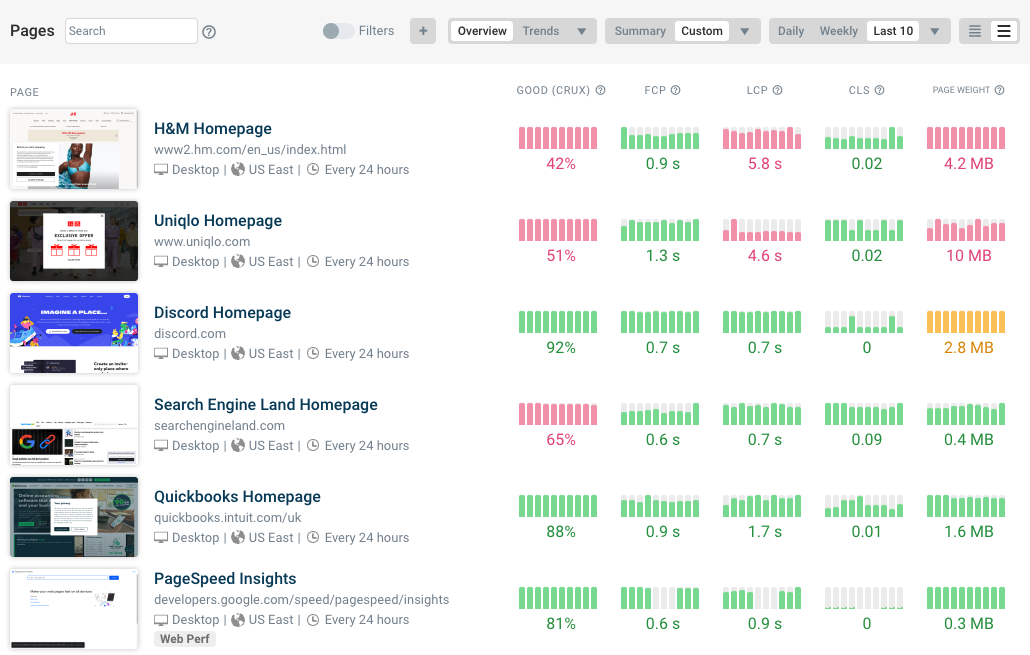Click PageSpeed Insights' 81% CrUX chart
The width and height of the screenshot is (1030, 655).
(558, 598)
